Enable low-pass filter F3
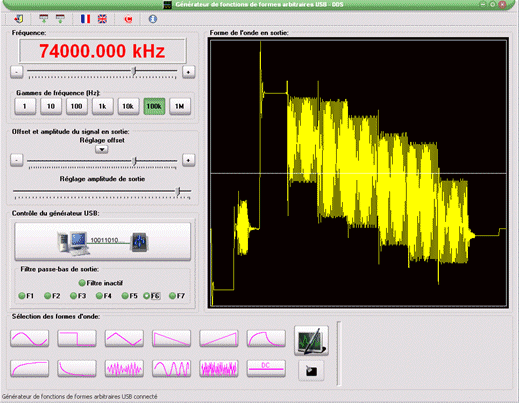Image resolution: width=520 pixels, height=404 pixels. tap(78, 296)
